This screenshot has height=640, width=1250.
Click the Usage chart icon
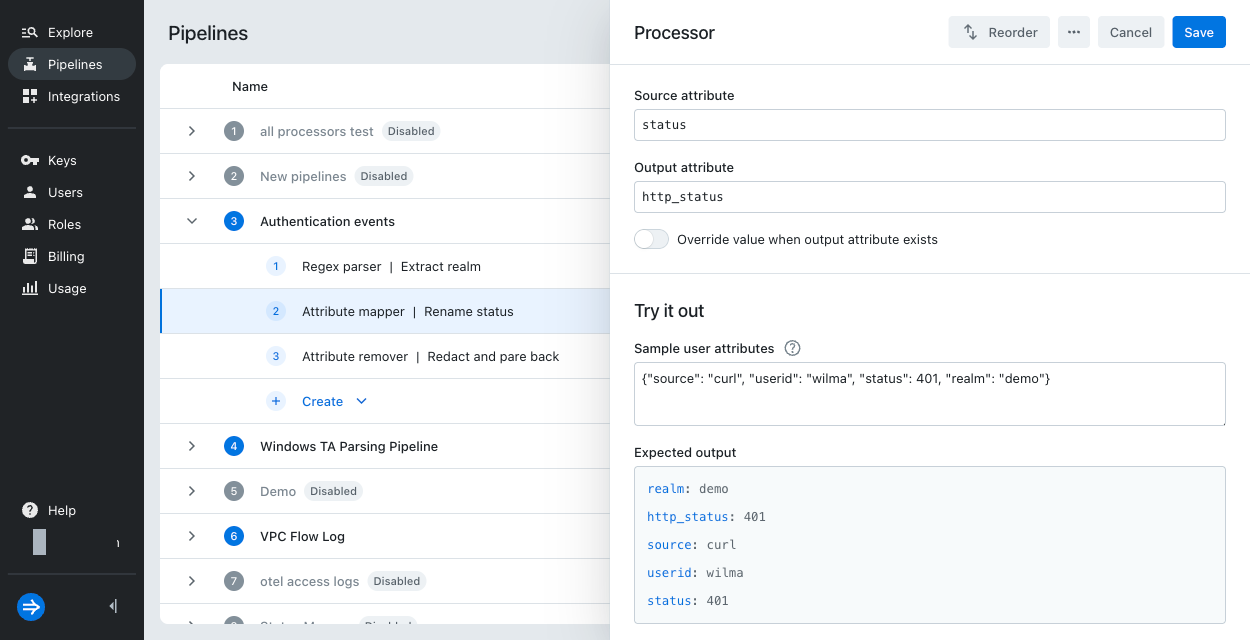pos(30,288)
